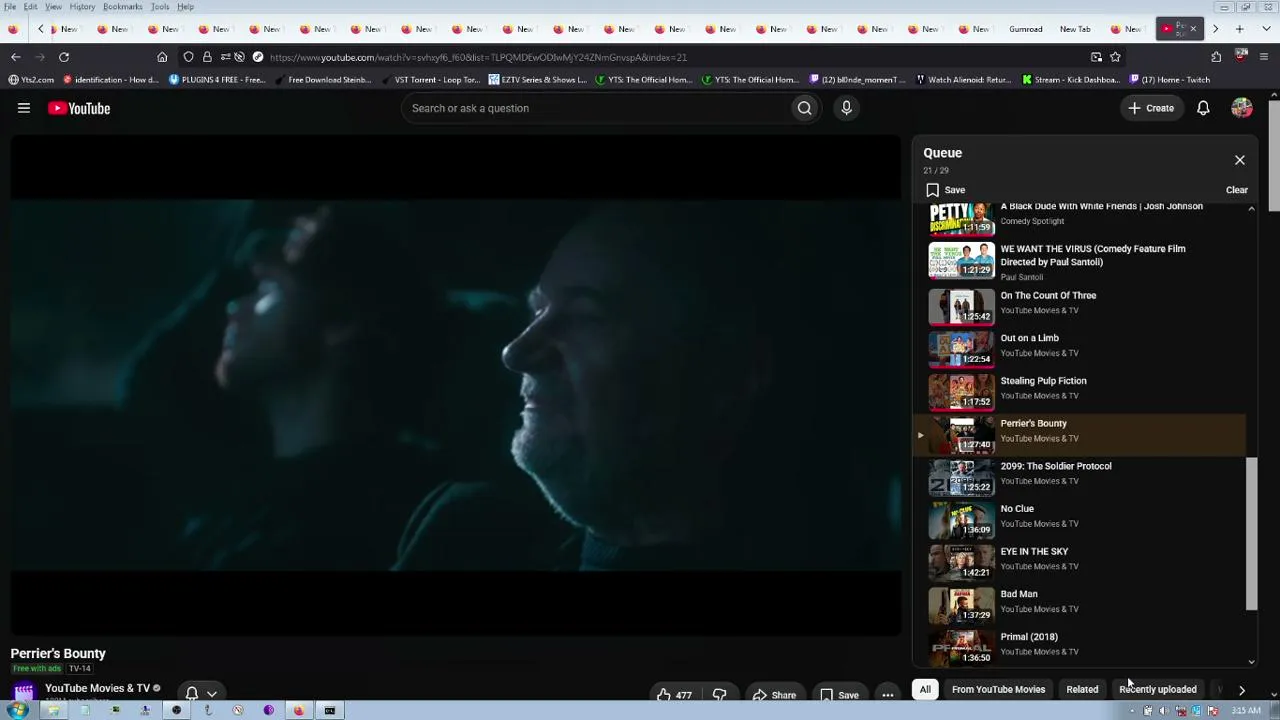Click the queue list scrollbar thumb
The image size is (1280, 720).
click(1251, 534)
